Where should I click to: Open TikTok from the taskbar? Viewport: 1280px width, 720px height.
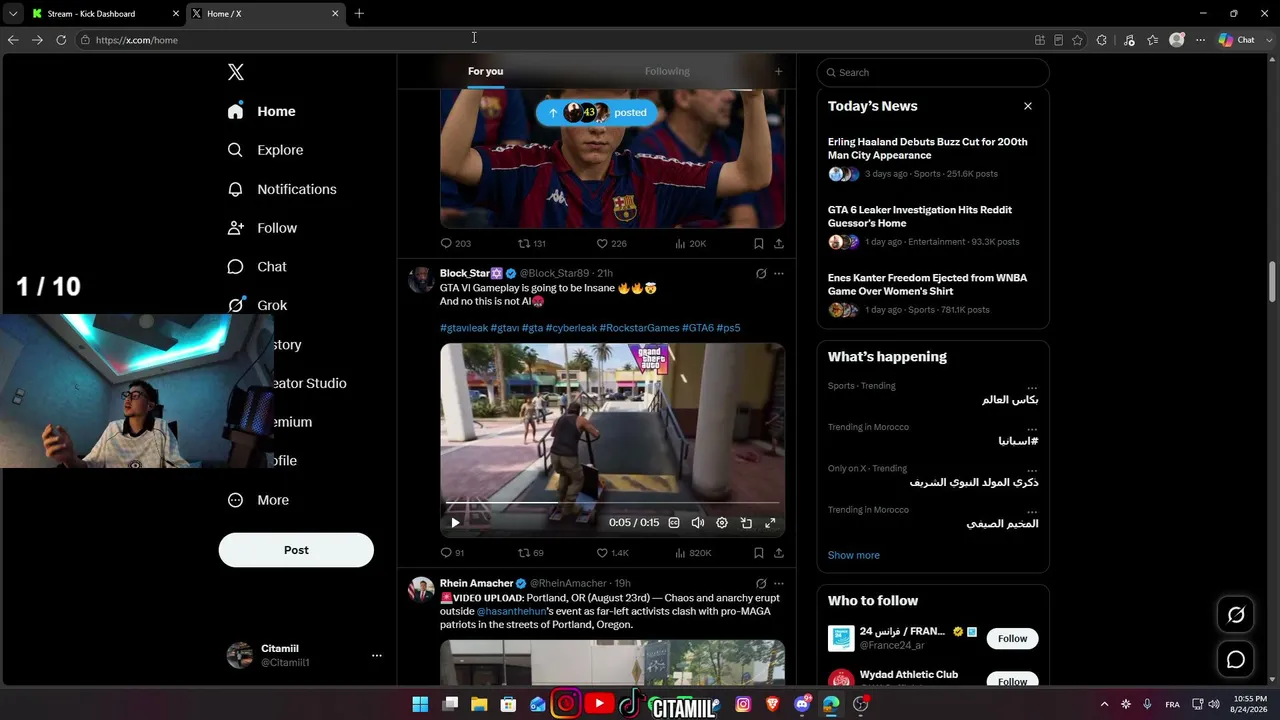pyautogui.click(x=629, y=704)
